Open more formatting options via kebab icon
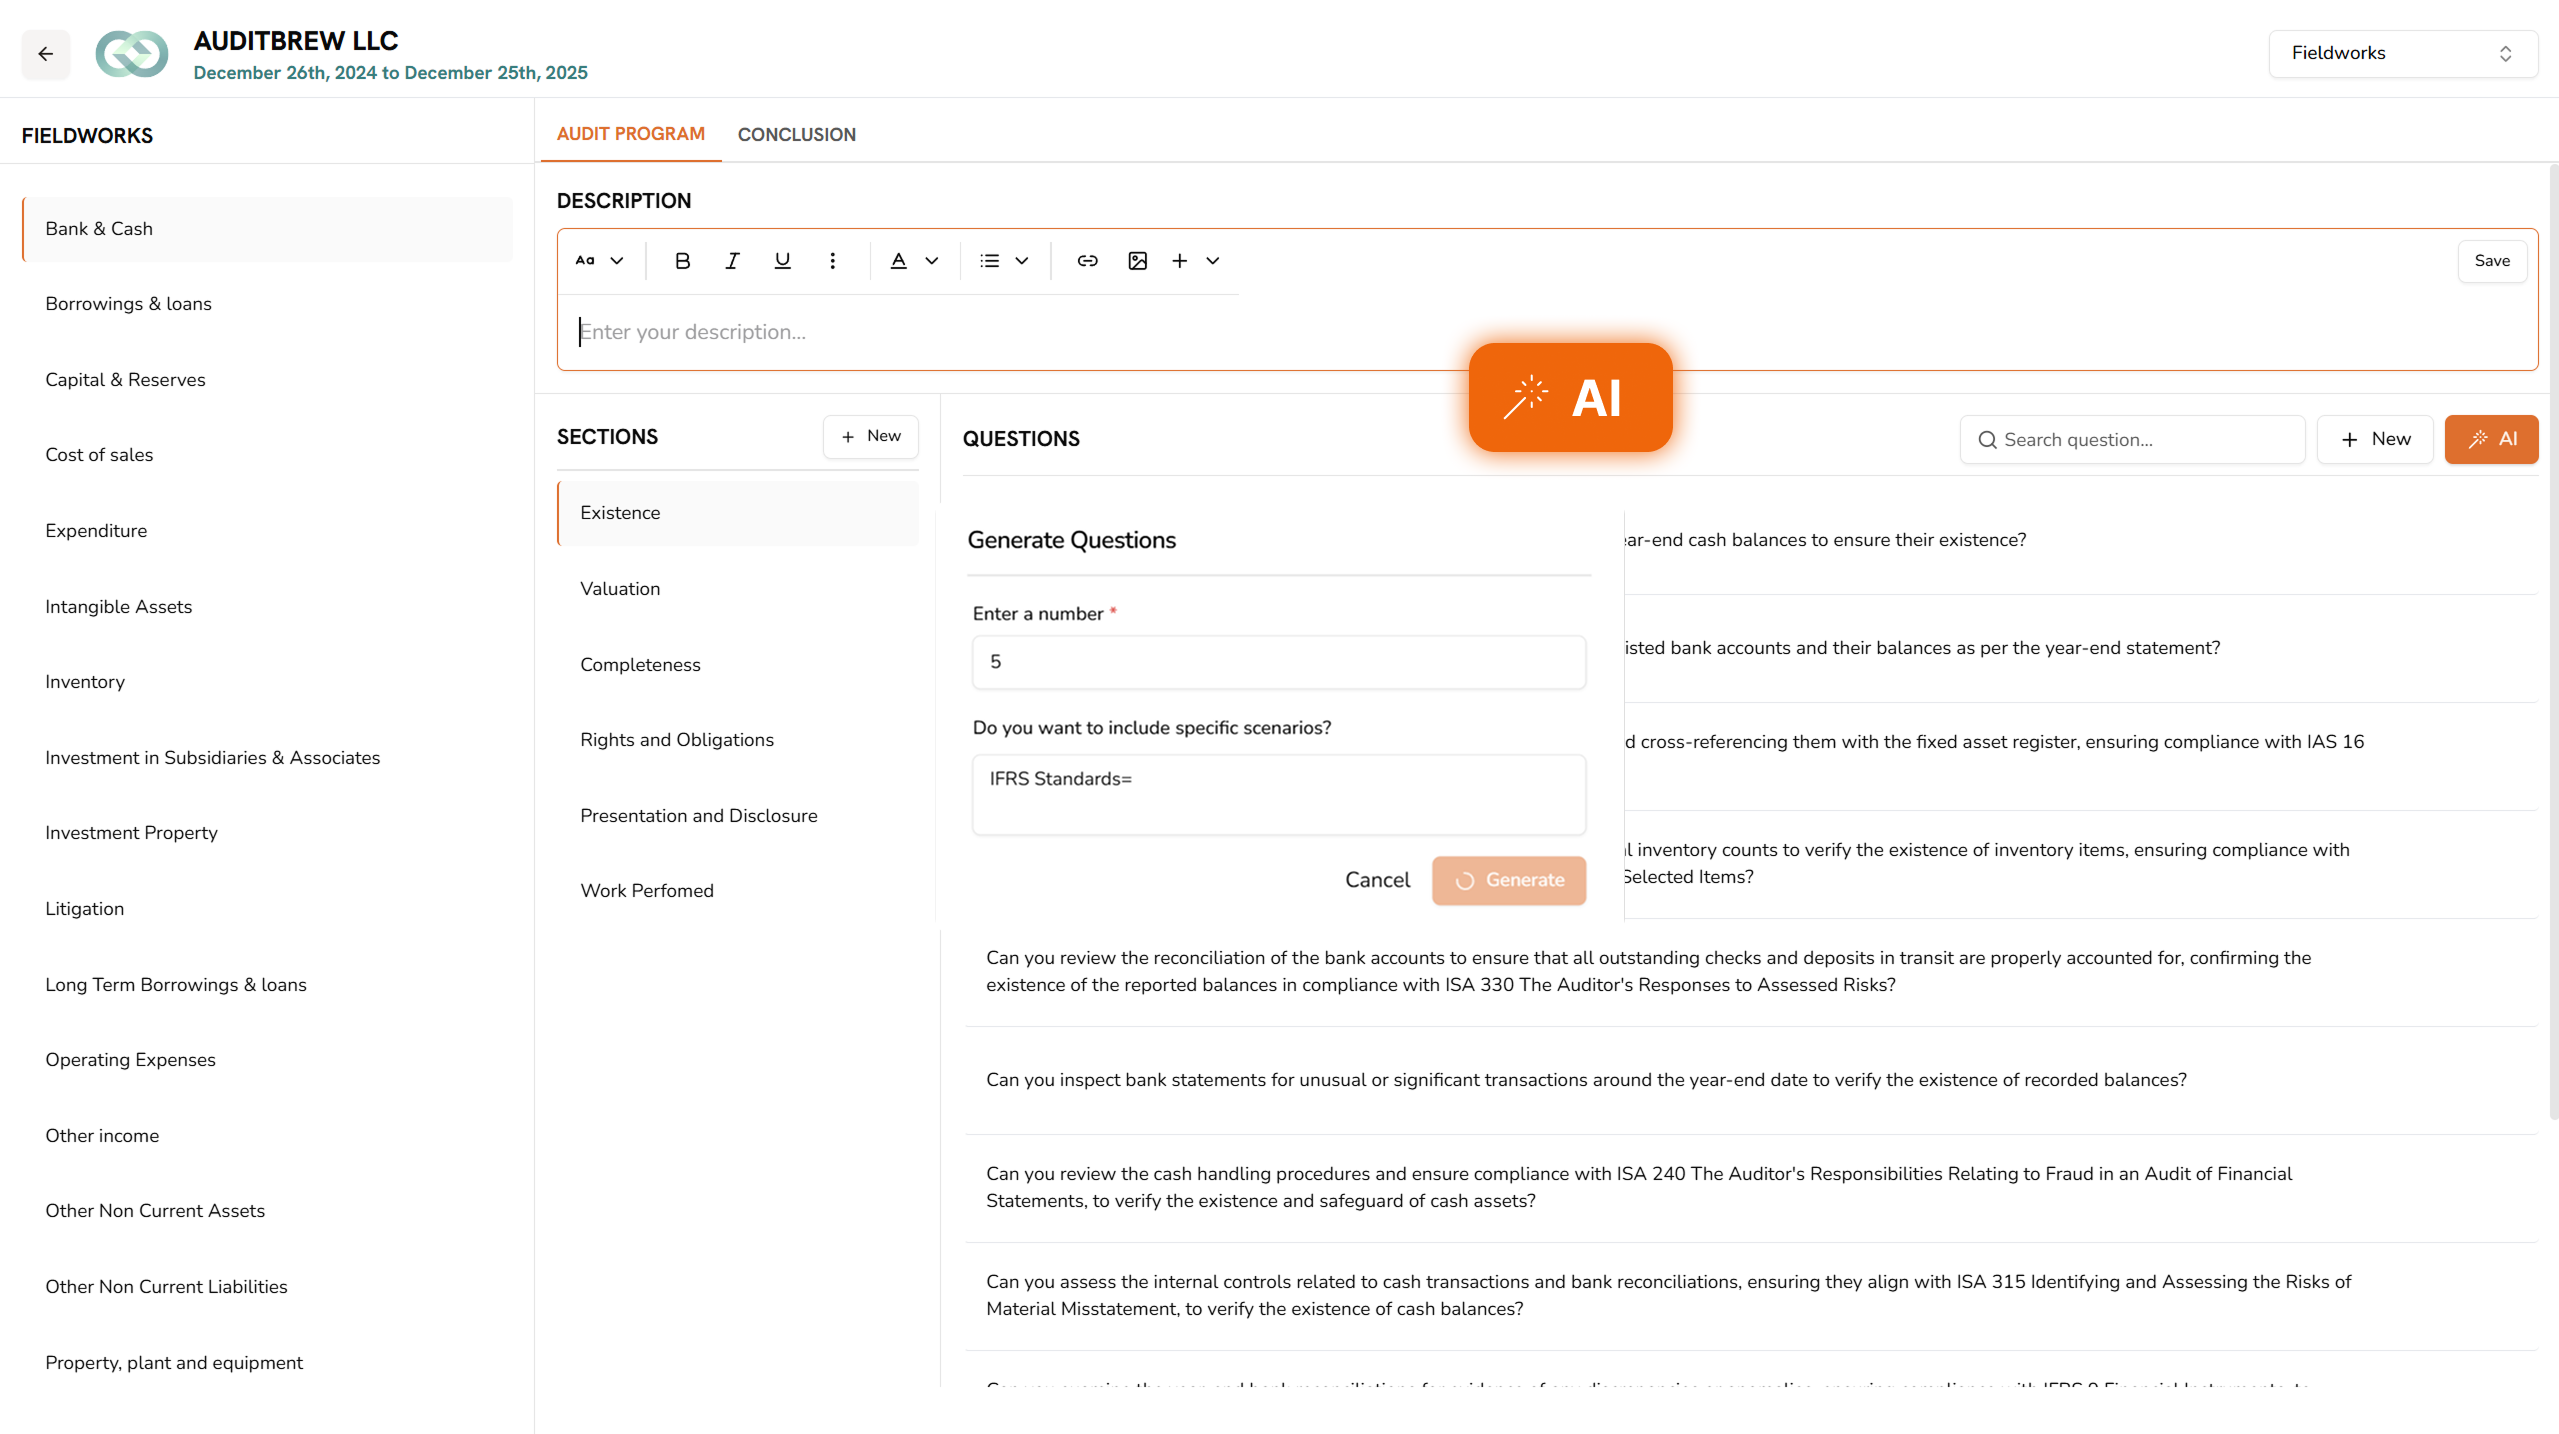This screenshot has width=2559, height=1434. (x=832, y=260)
